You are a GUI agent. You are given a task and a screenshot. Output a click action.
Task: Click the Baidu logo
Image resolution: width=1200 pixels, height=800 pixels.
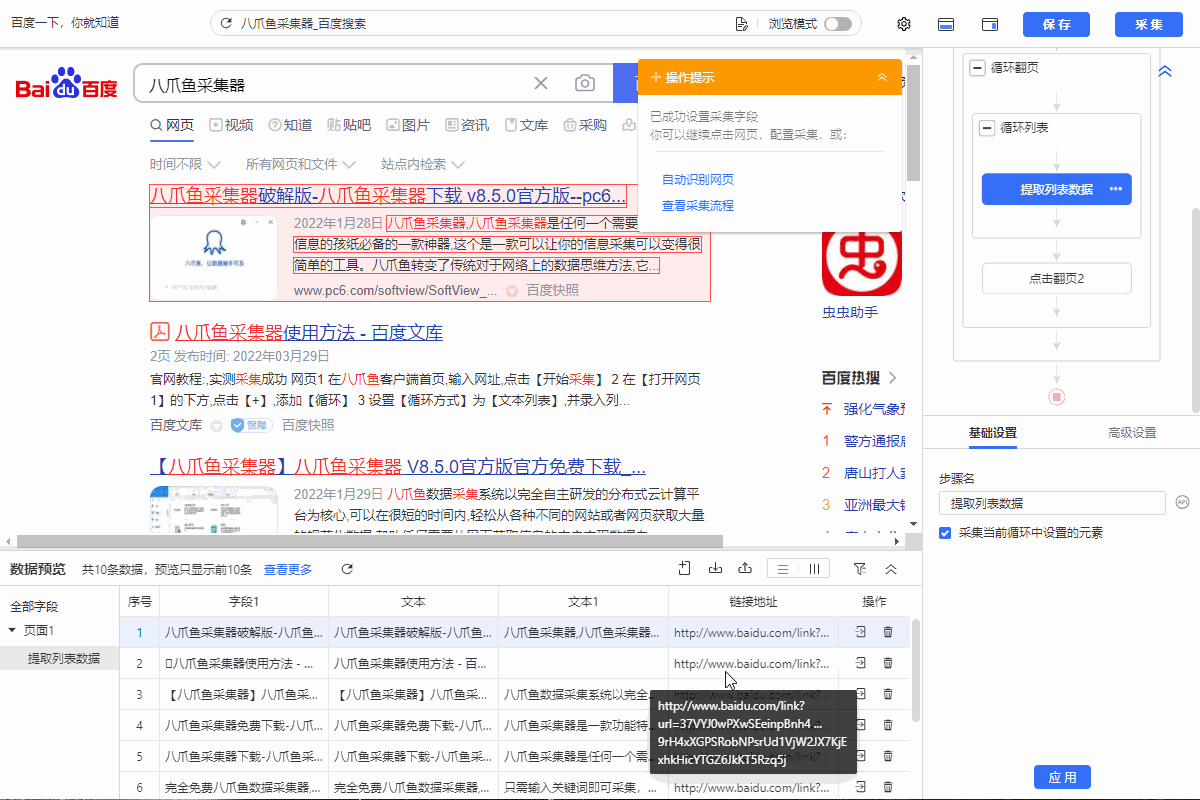tap(66, 84)
